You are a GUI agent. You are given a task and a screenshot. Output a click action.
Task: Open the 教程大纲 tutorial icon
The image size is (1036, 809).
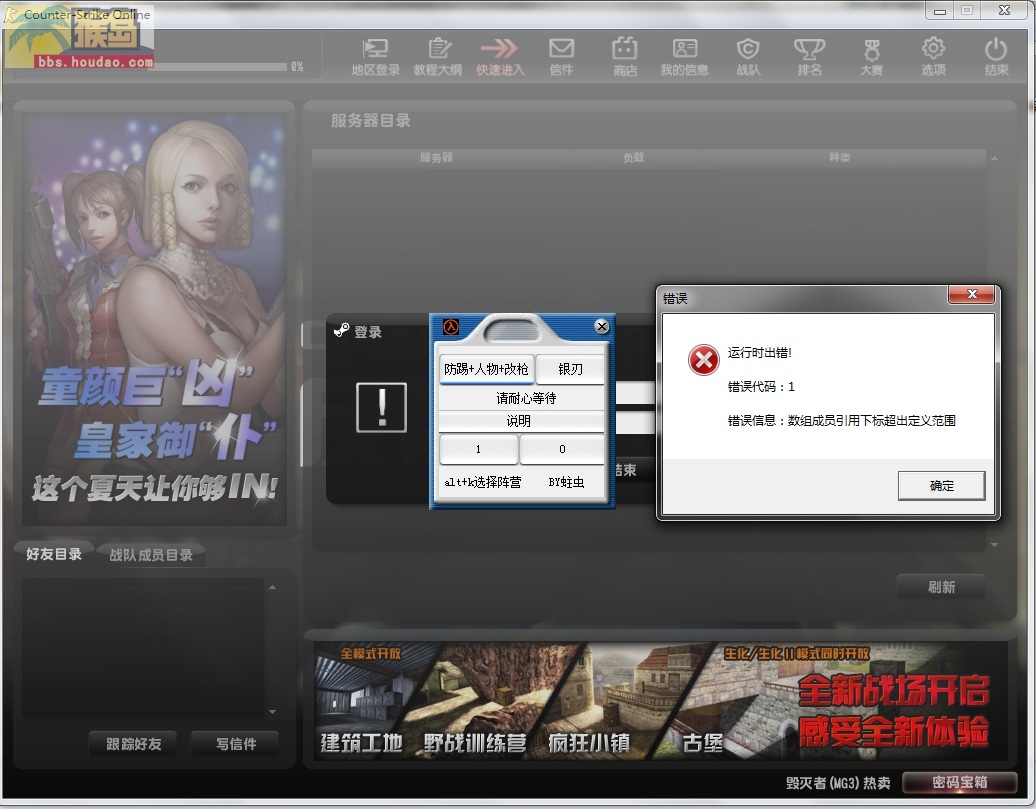(x=437, y=57)
